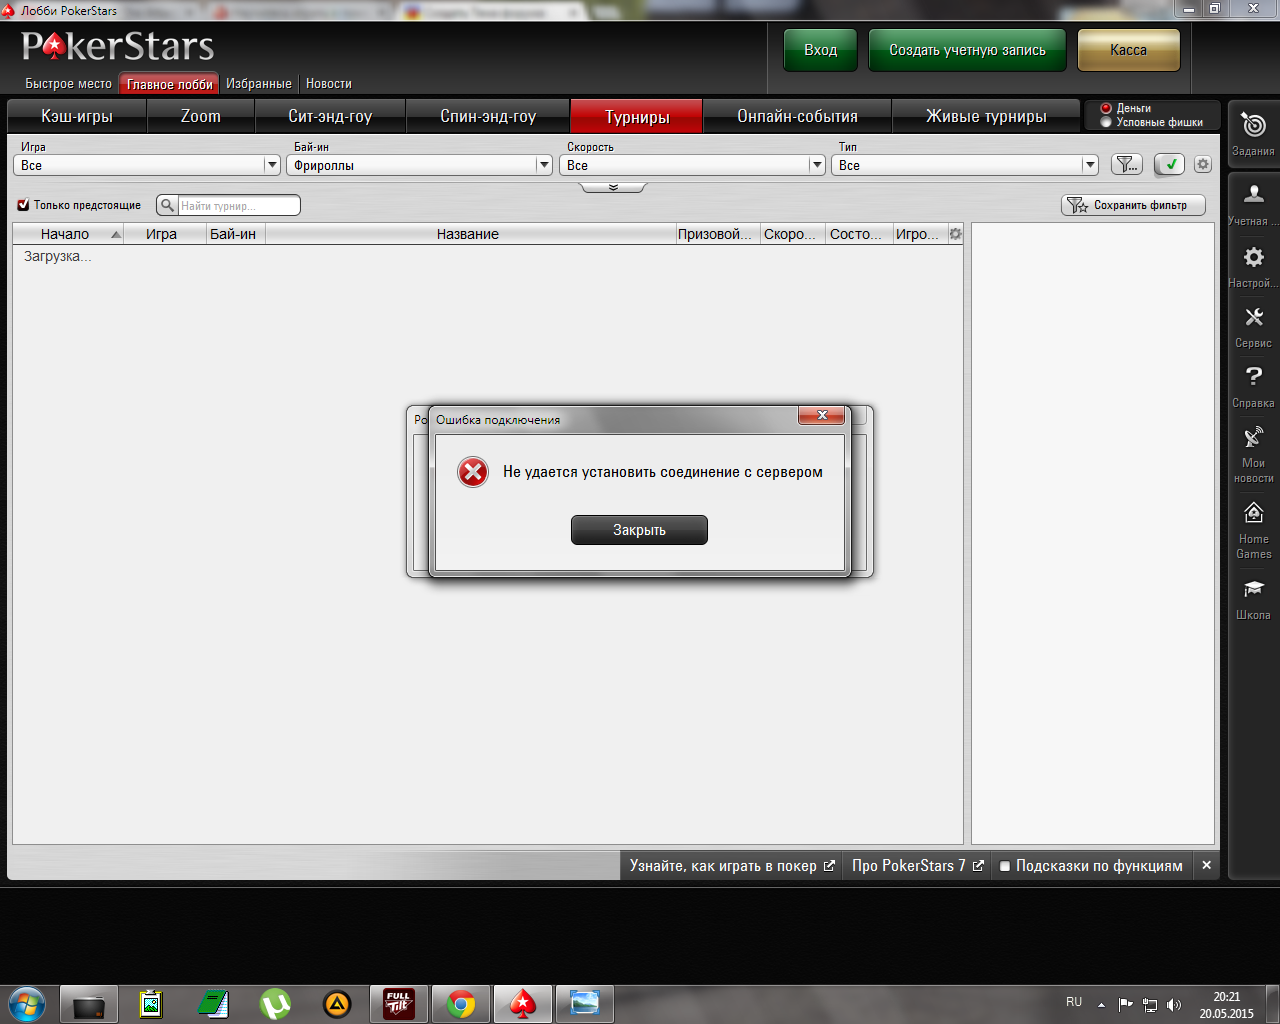The height and width of the screenshot is (1024, 1280).
Task: Select the Турниры tab
Action: coord(637,116)
